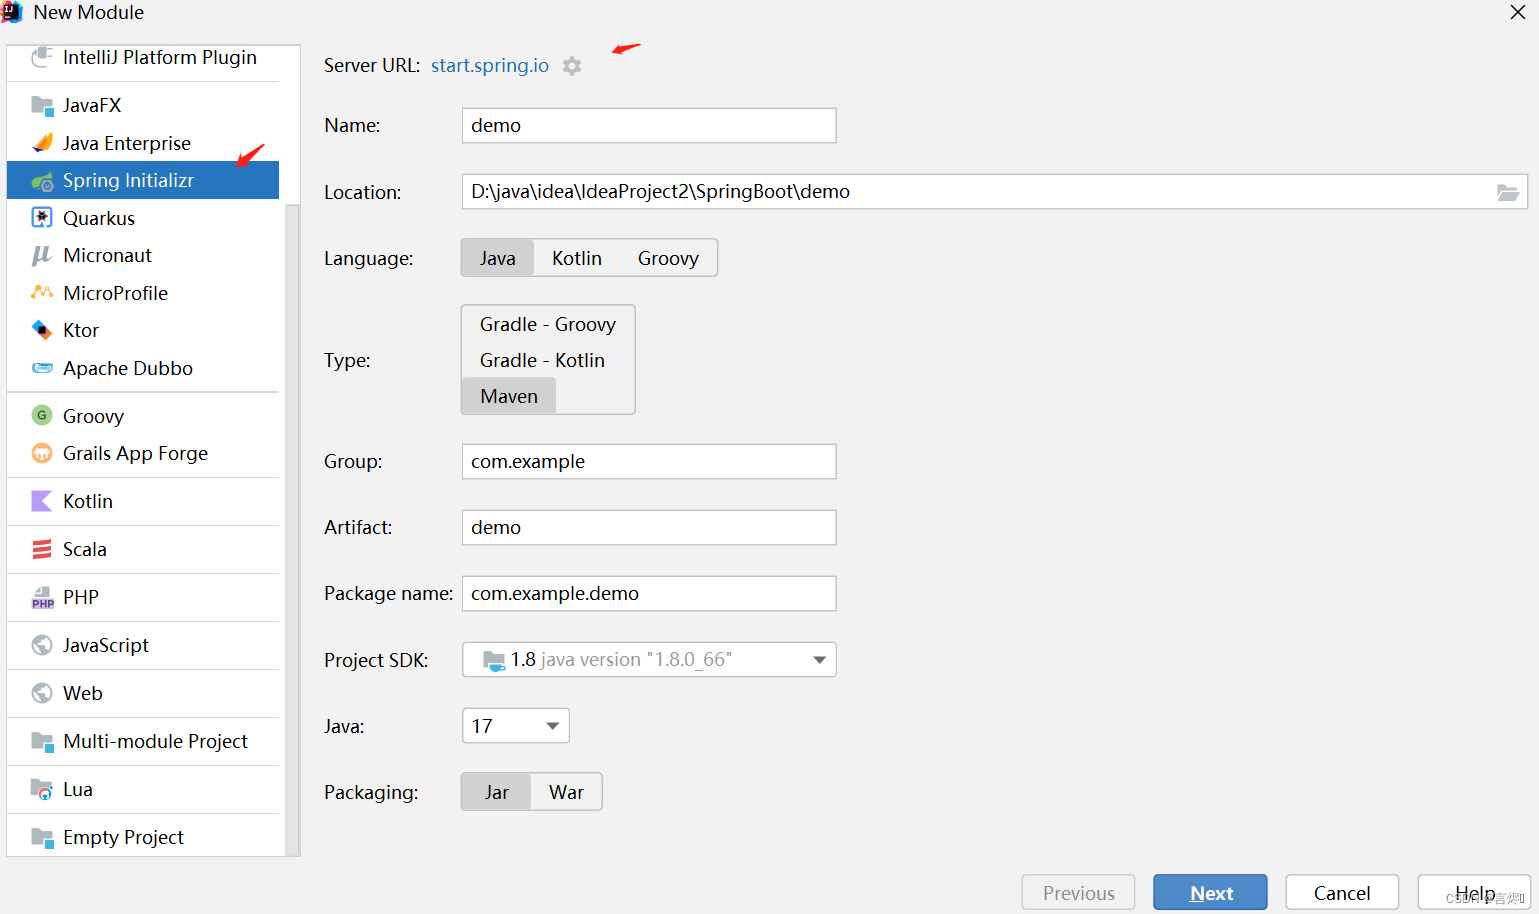Click the module type list scrollbar

(292, 530)
